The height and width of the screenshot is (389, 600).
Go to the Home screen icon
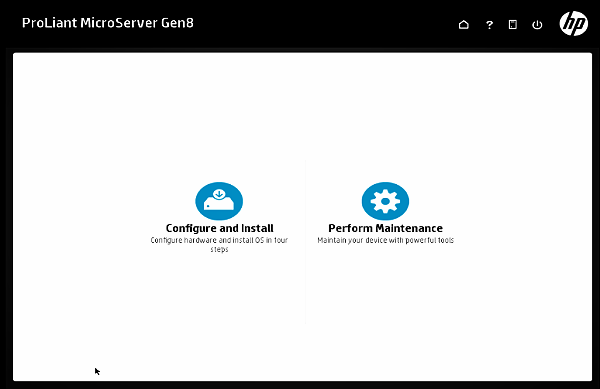(x=463, y=25)
